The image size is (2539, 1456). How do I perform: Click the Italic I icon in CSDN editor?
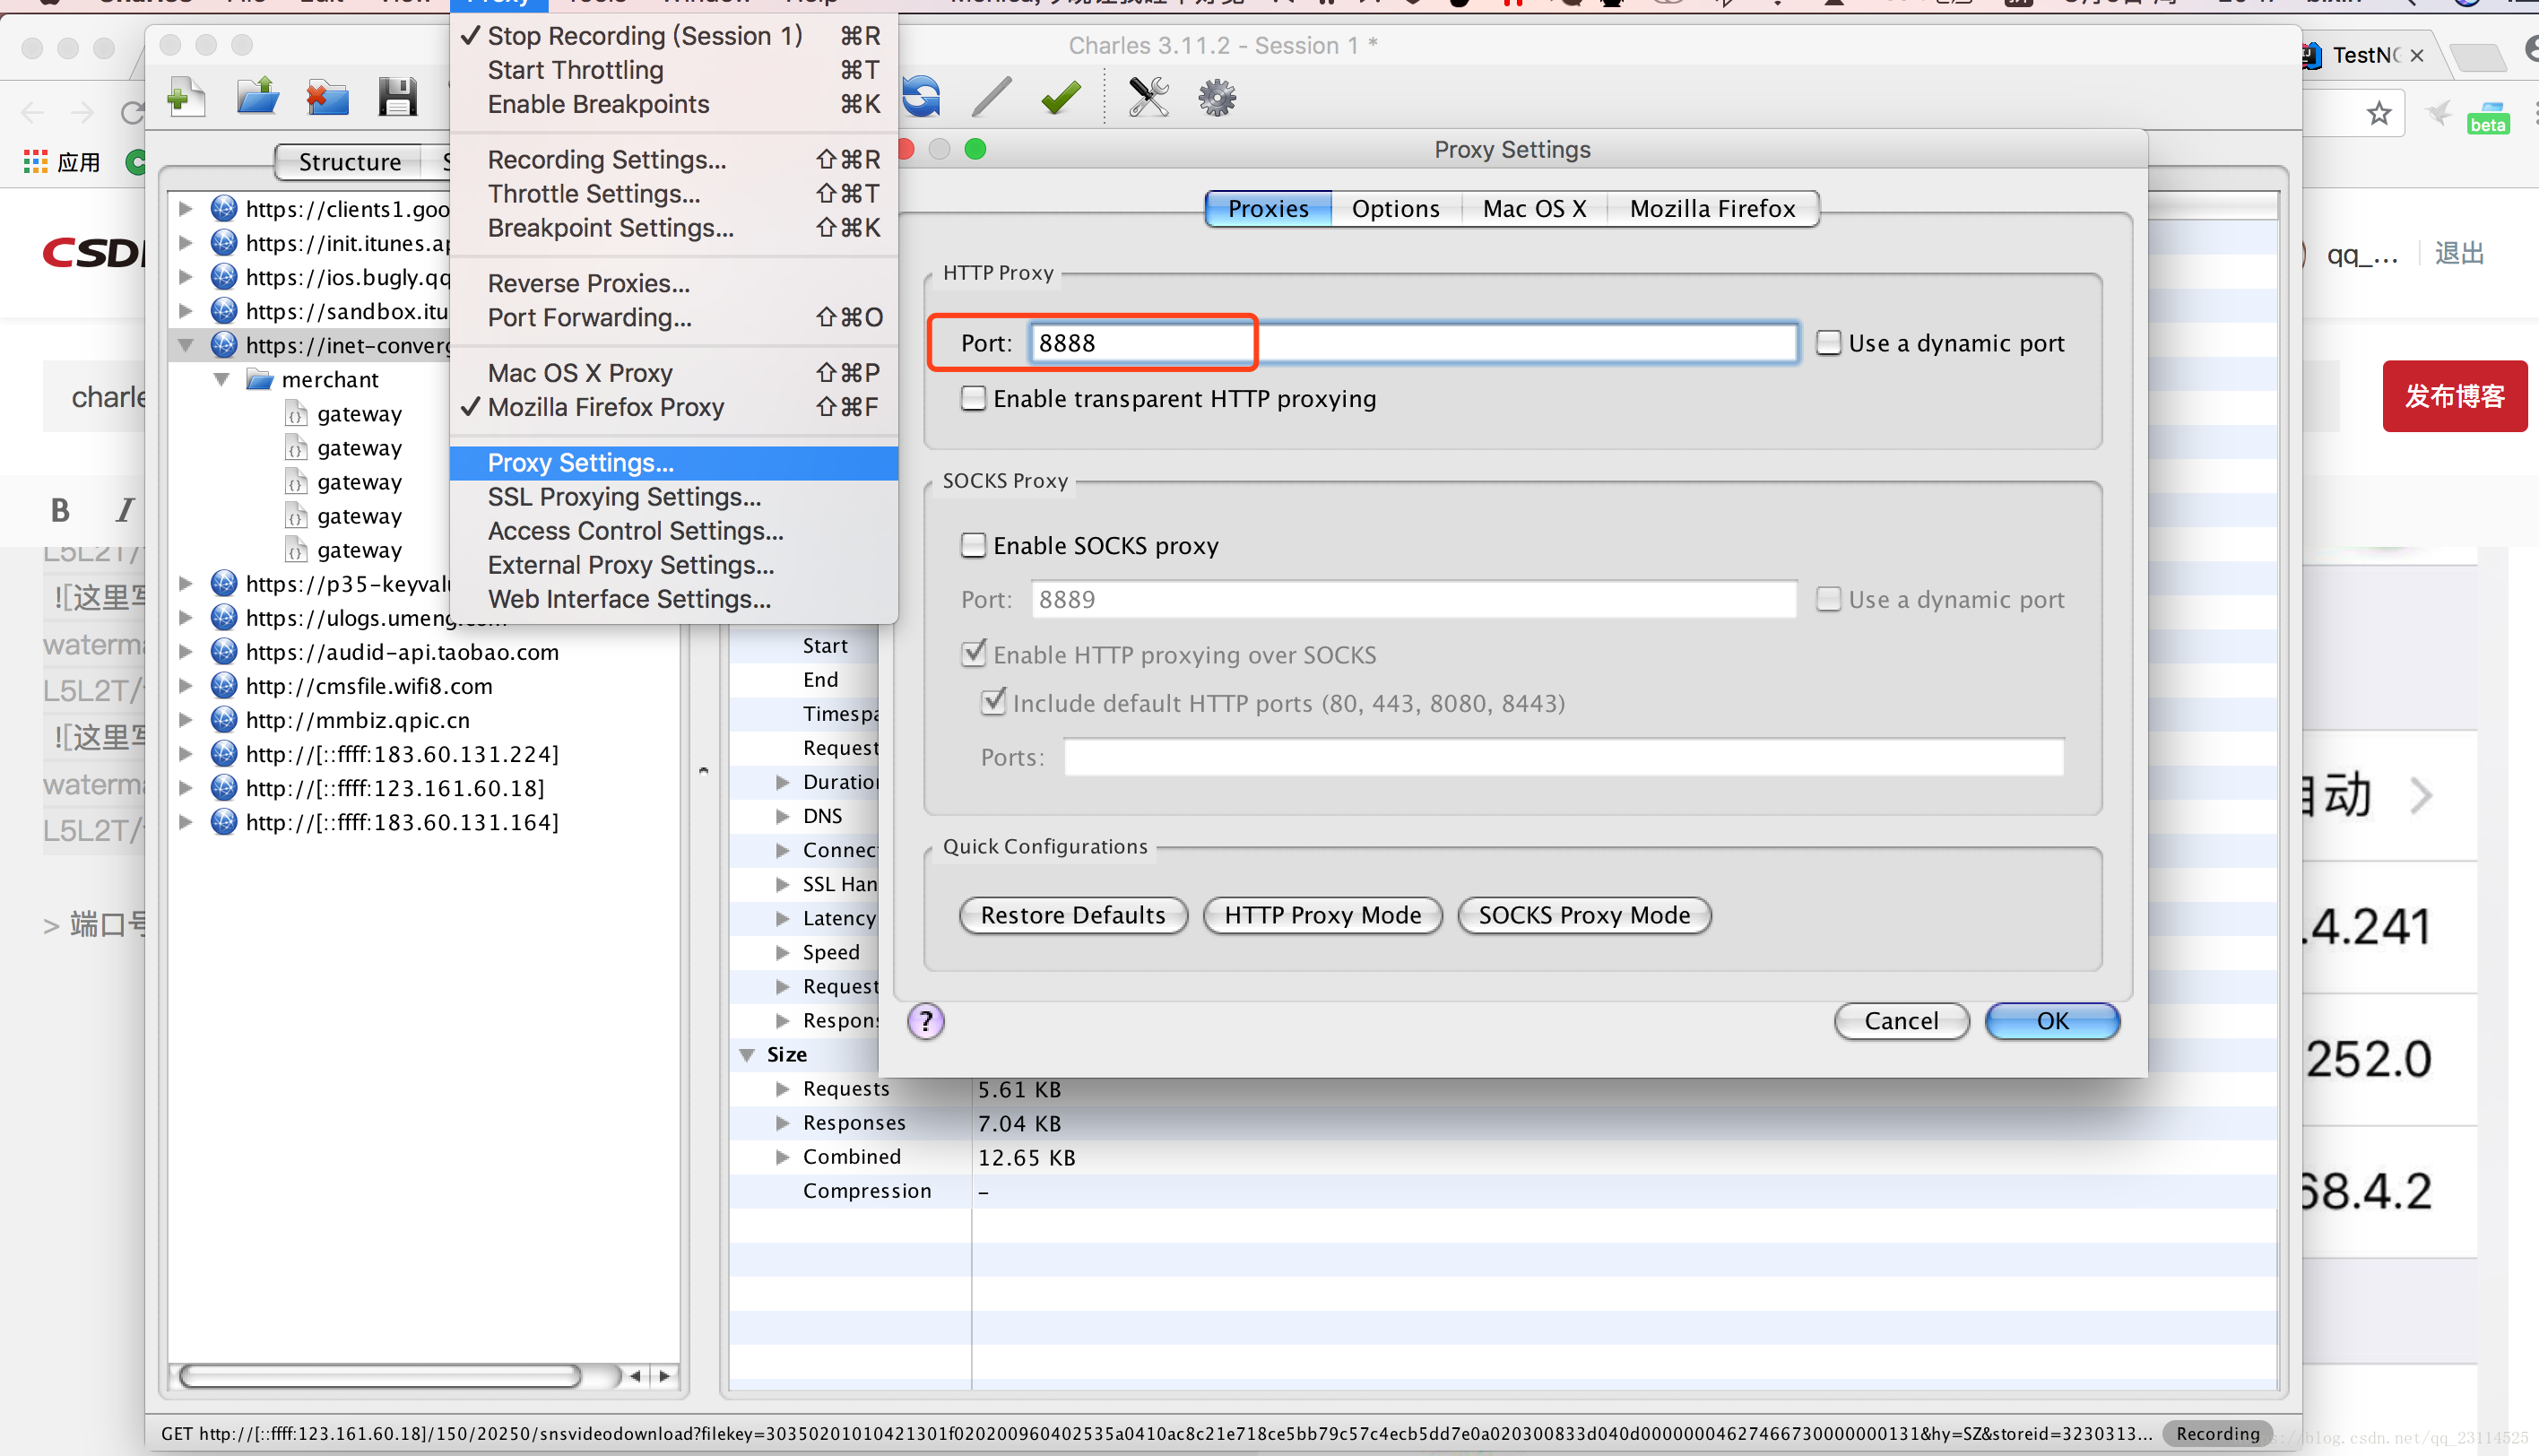124,510
